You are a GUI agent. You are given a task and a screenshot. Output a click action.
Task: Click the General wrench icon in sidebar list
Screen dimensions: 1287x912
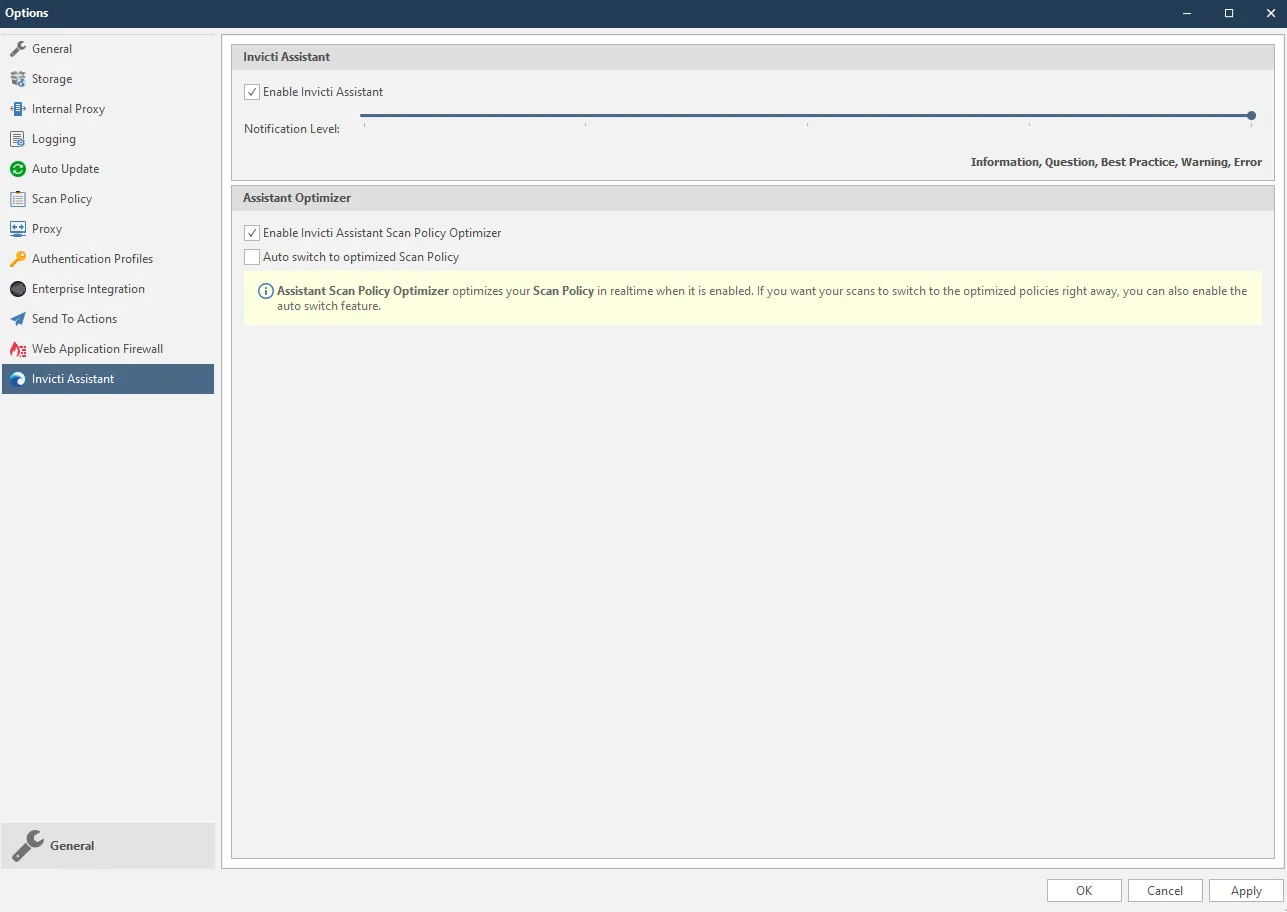pyautogui.click(x=17, y=49)
